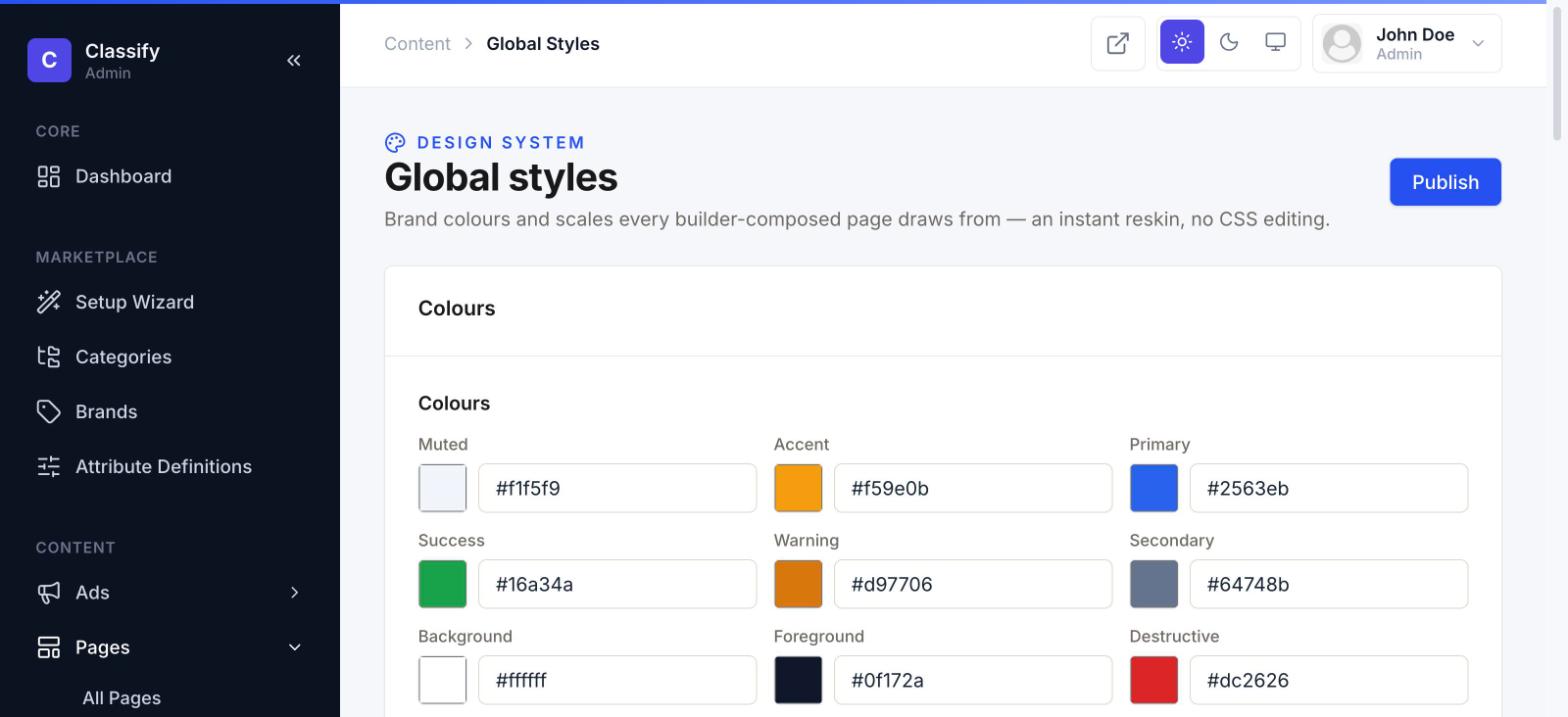The height and width of the screenshot is (717, 1568).
Task: Click the Classify logo icon
Action: (49, 60)
